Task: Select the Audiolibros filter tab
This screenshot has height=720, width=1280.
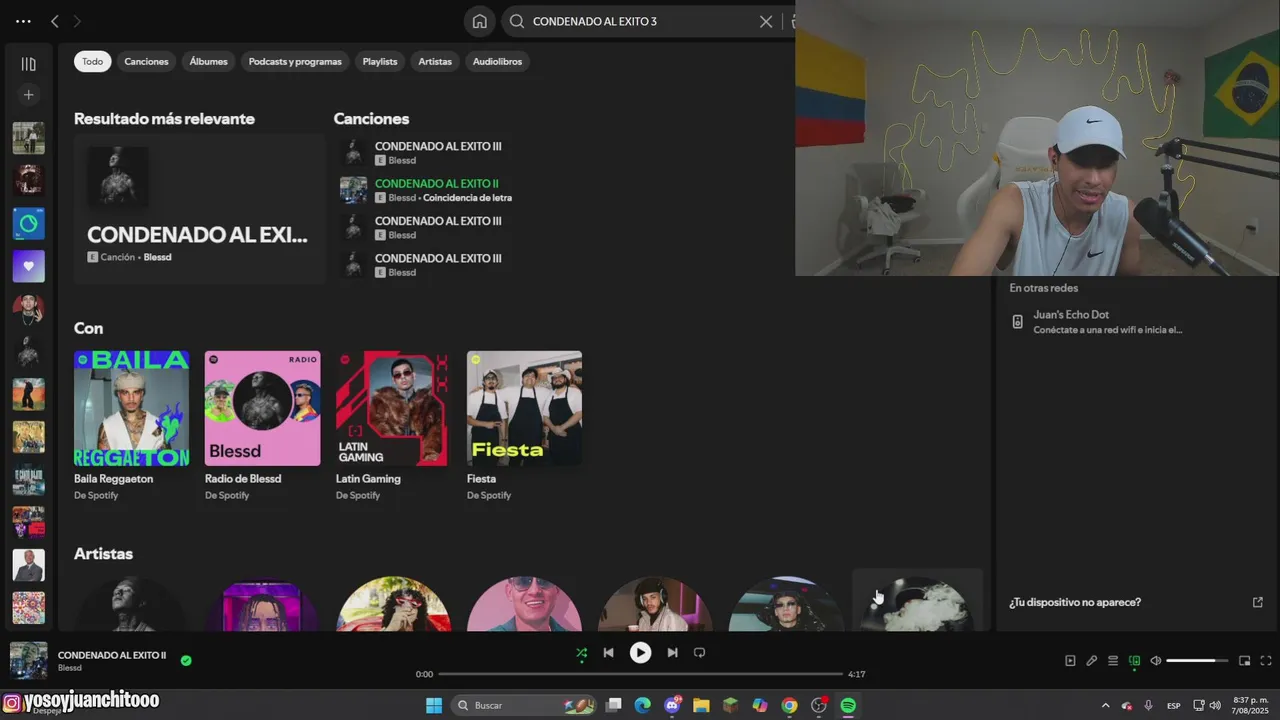Action: coord(497,61)
